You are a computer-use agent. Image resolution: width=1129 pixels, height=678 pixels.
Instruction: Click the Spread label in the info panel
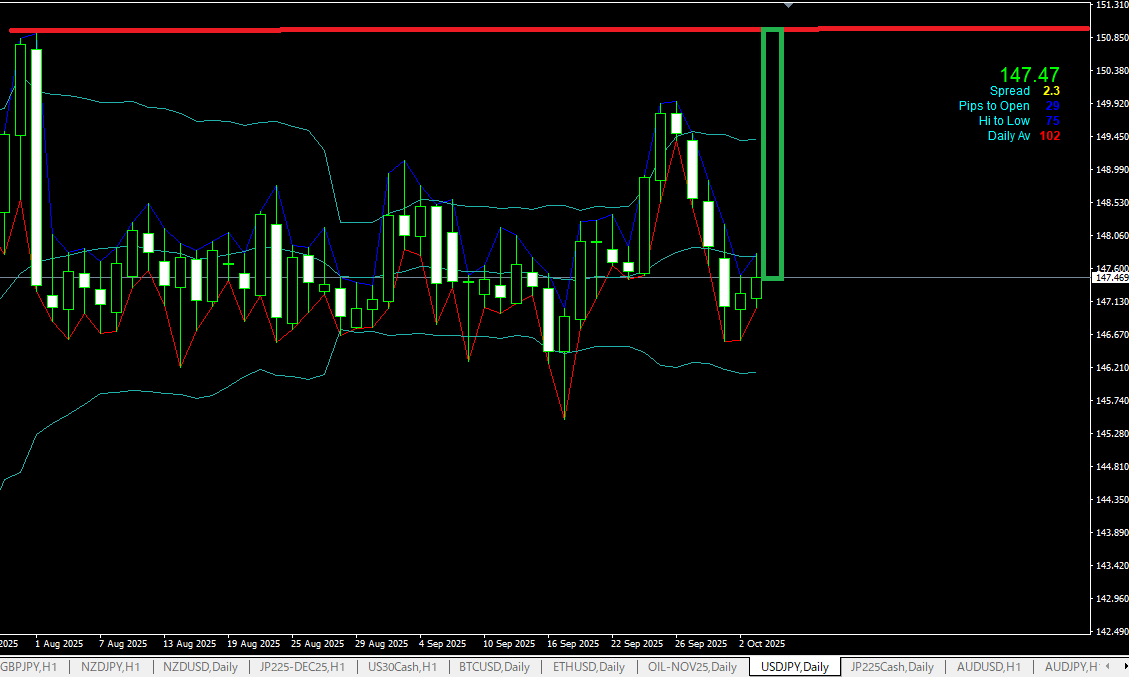pyautogui.click(x=1009, y=91)
